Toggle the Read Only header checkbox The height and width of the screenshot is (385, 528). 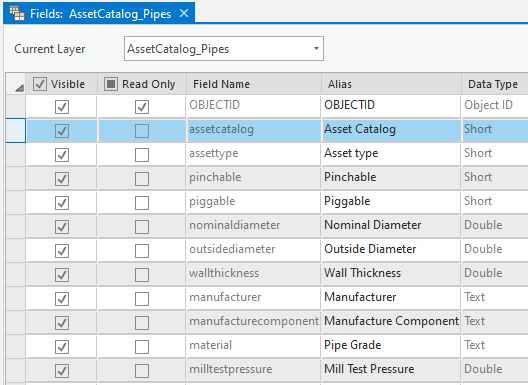[x=110, y=84]
